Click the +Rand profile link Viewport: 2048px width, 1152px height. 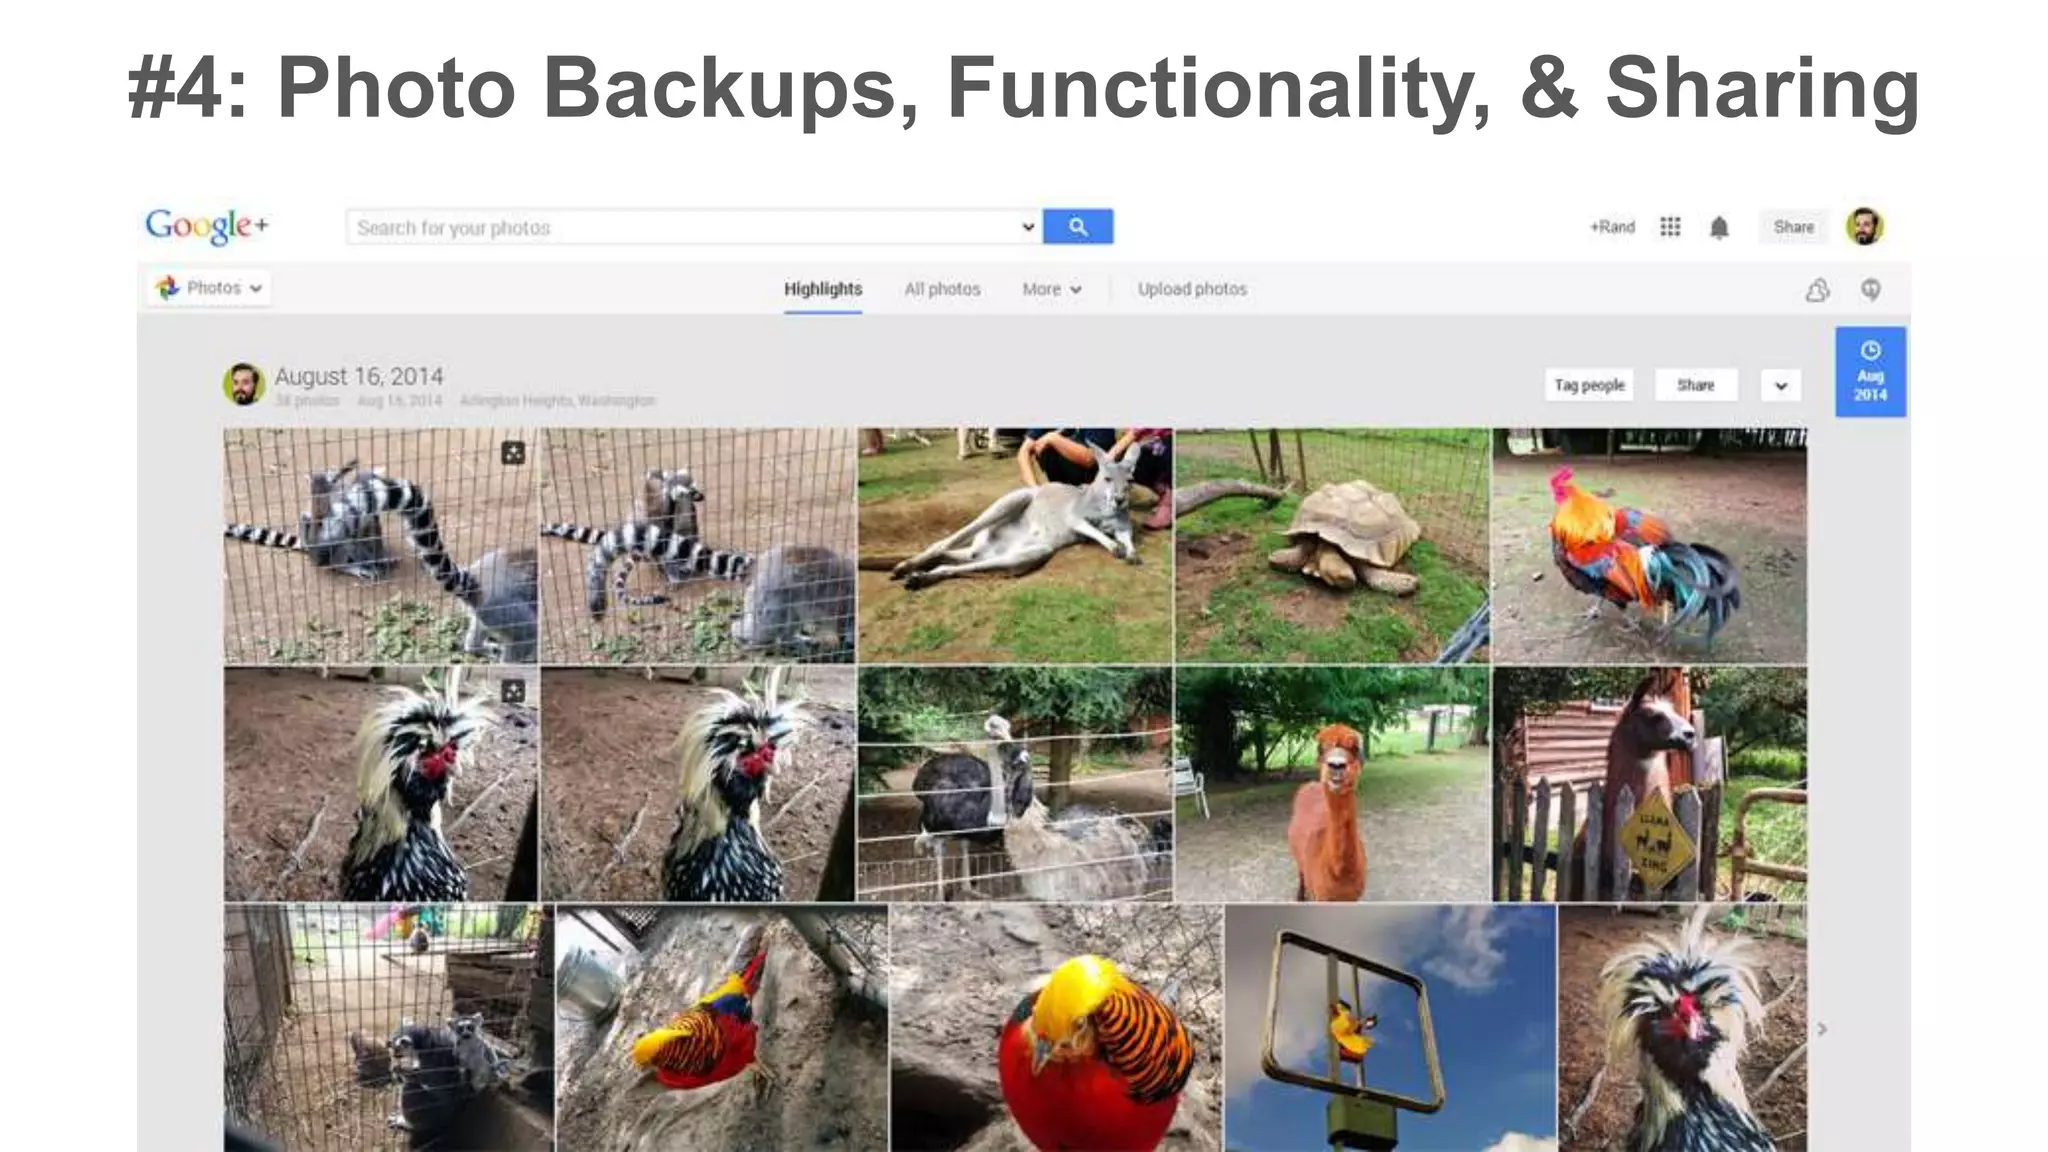click(1612, 227)
